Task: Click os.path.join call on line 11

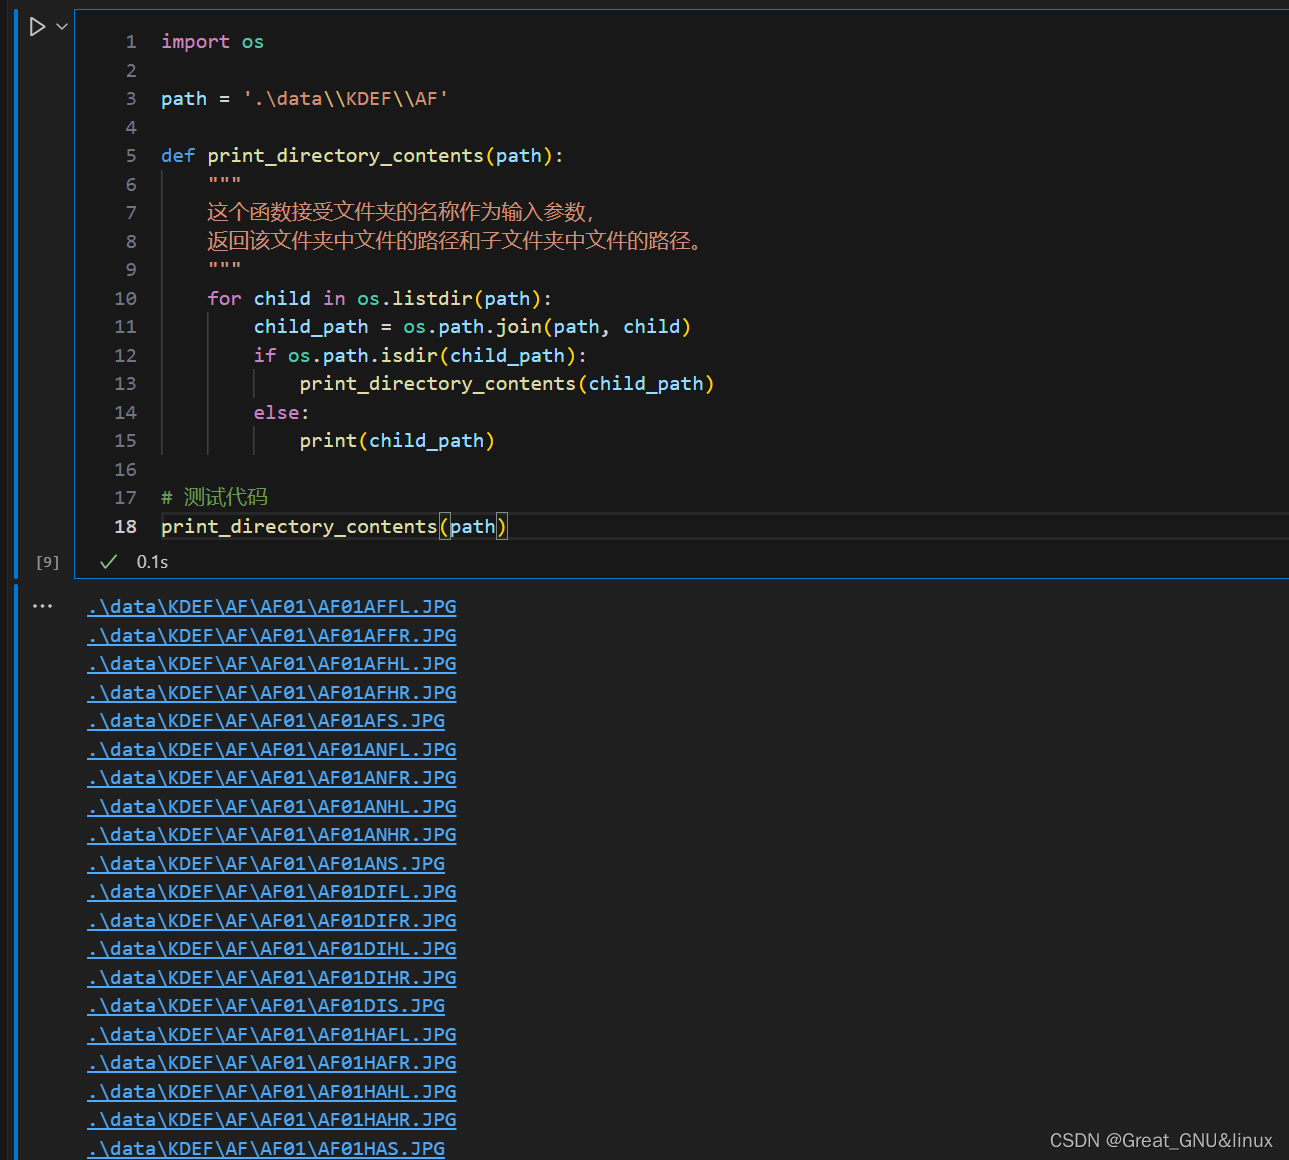Action: coord(547,327)
